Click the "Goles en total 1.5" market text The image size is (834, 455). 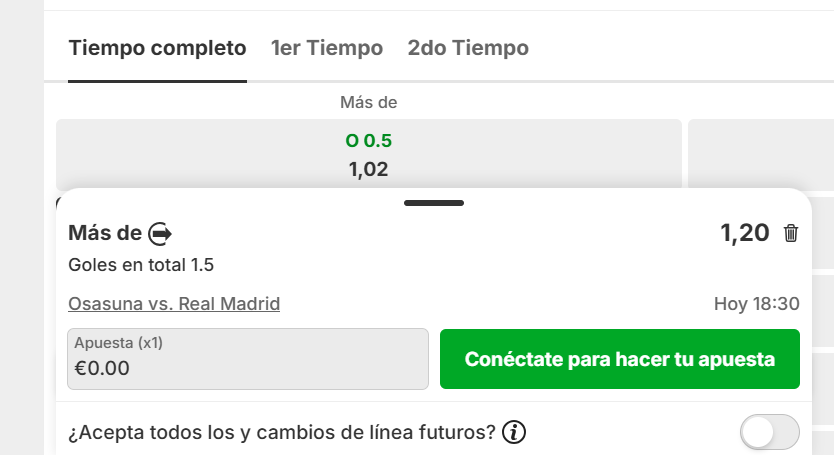click(x=141, y=265)
